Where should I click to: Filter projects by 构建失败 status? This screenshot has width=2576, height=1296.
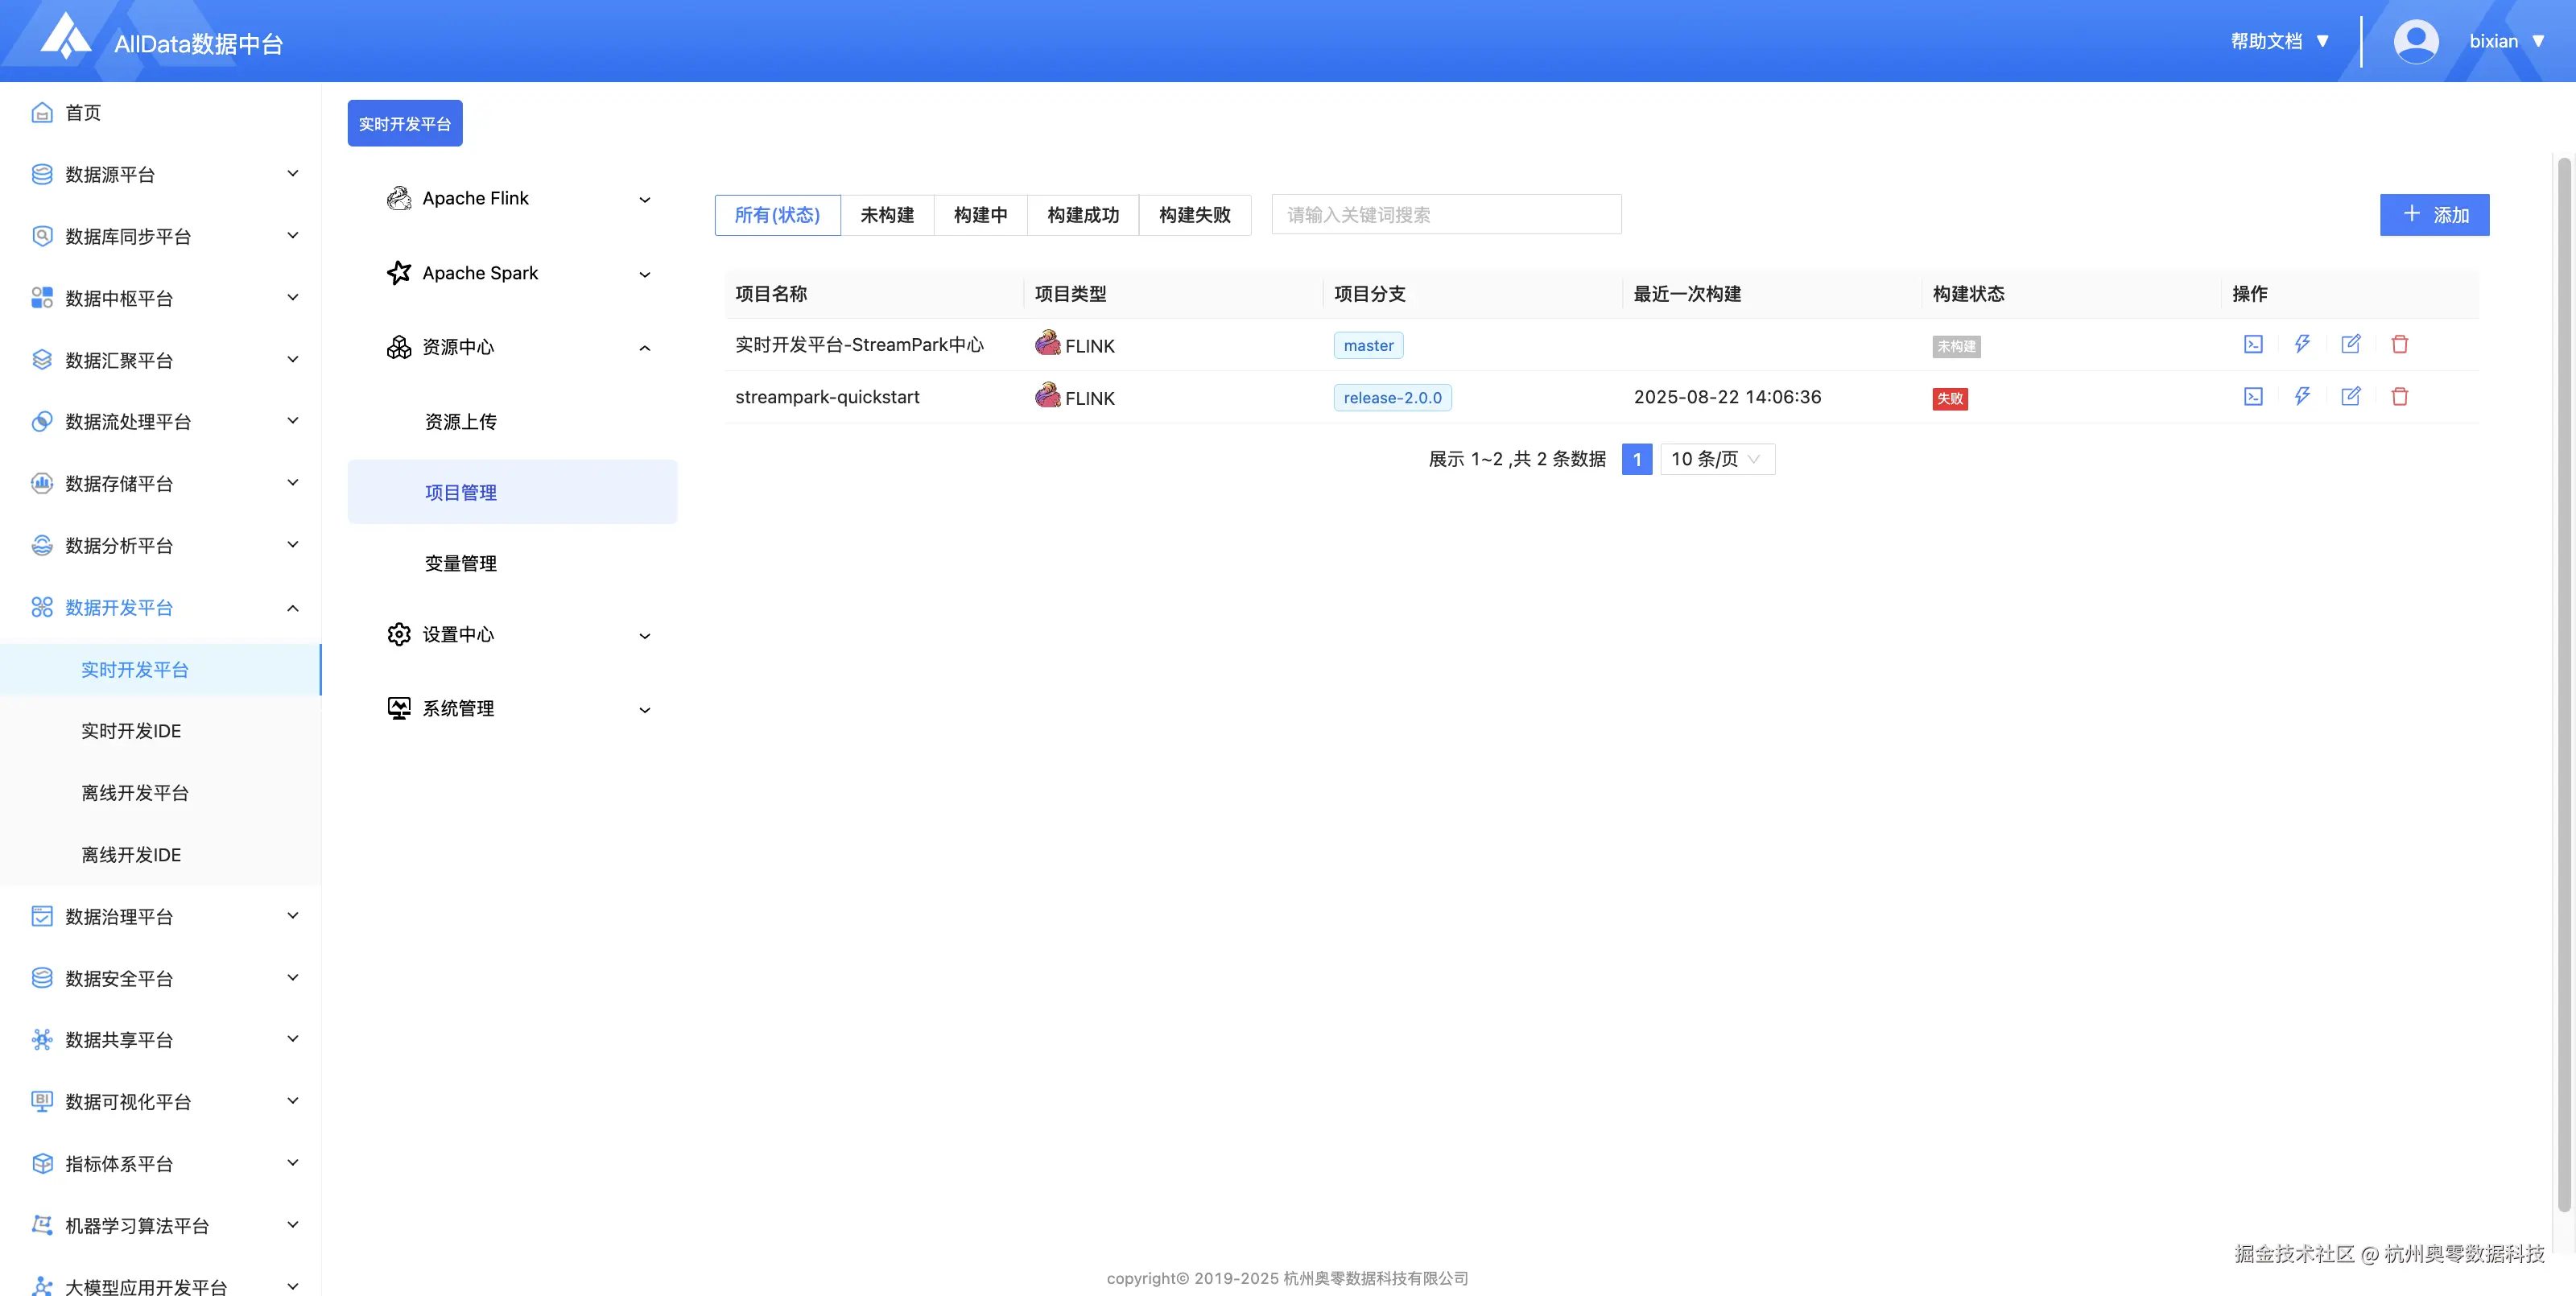click(x=1195, y=214)
